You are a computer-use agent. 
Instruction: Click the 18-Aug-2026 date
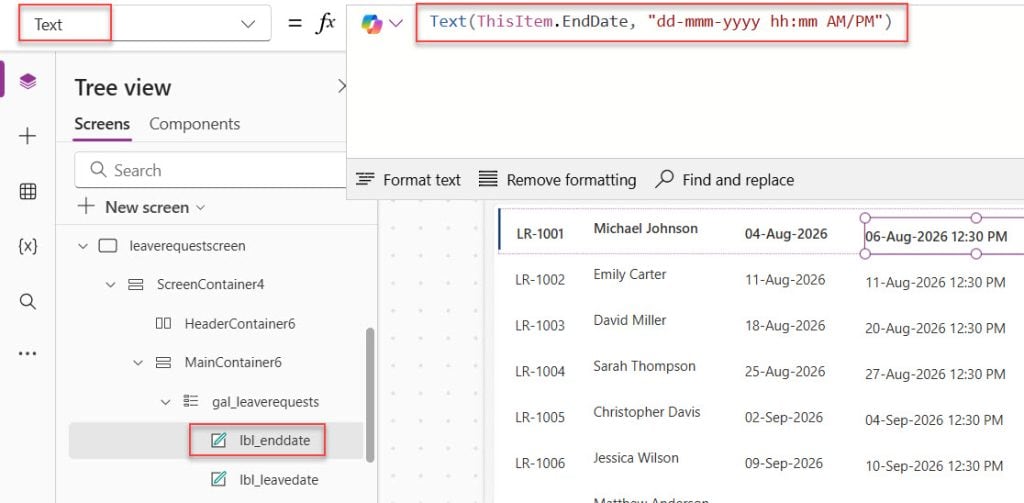[785, 325]
